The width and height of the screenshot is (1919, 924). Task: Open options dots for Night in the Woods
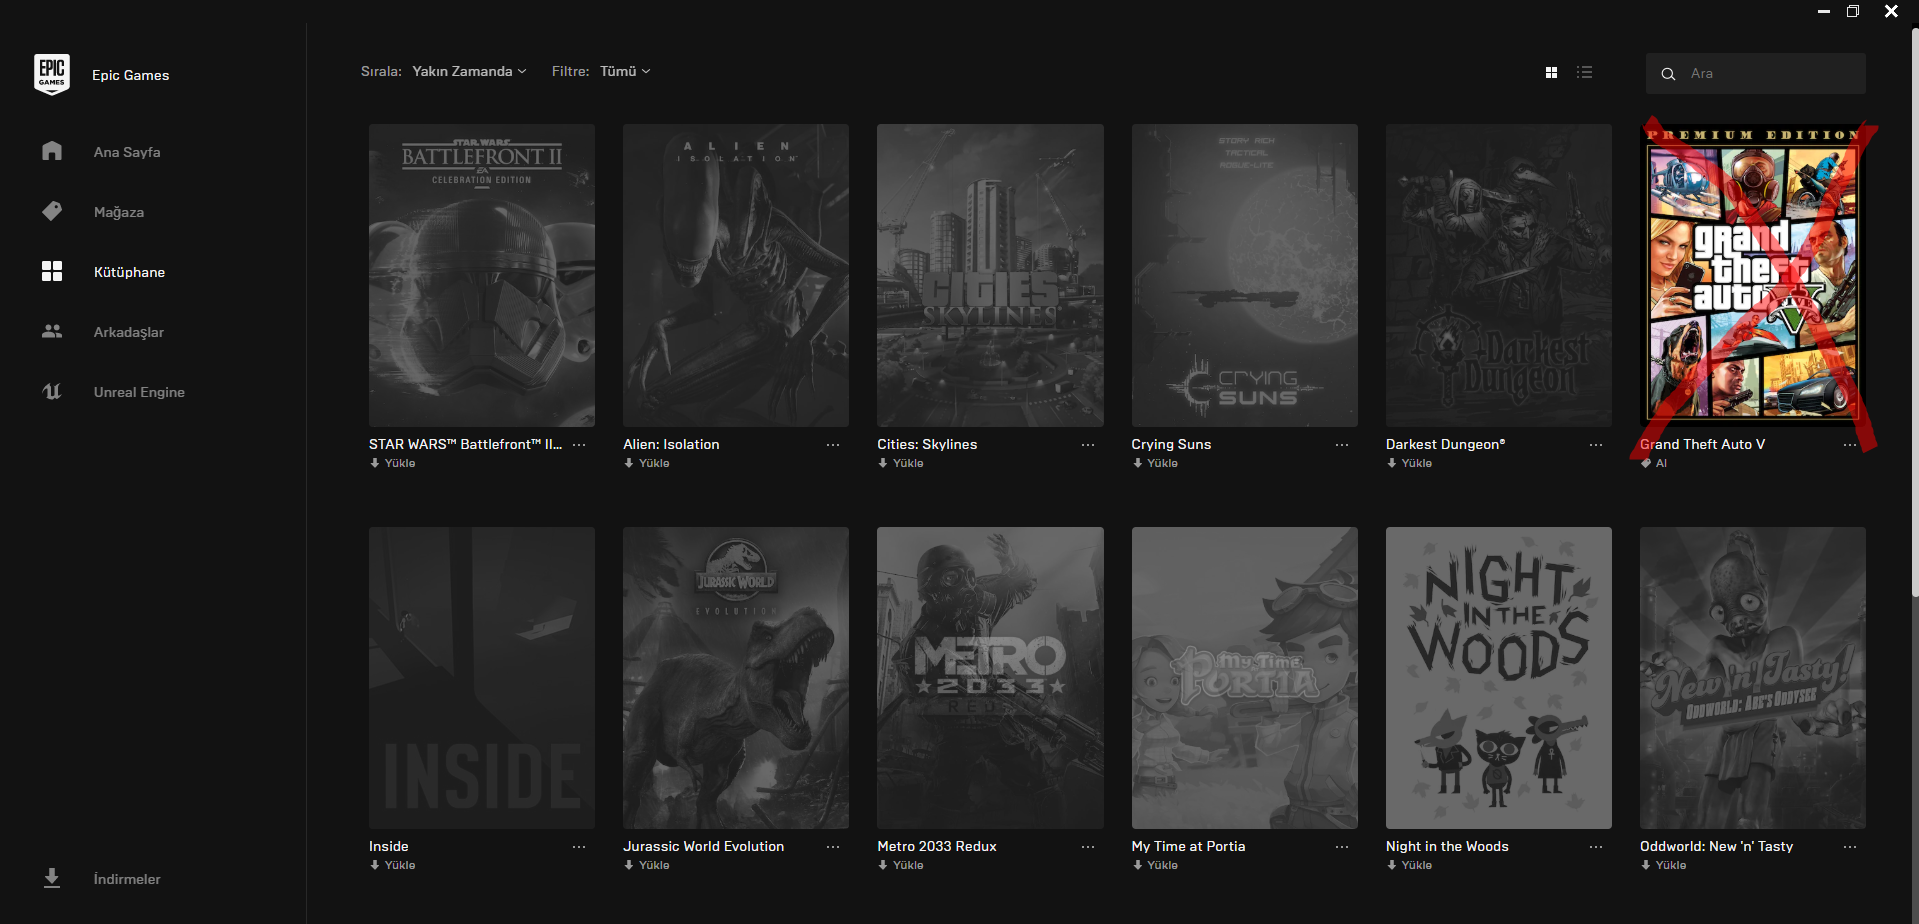[1596, 846]
